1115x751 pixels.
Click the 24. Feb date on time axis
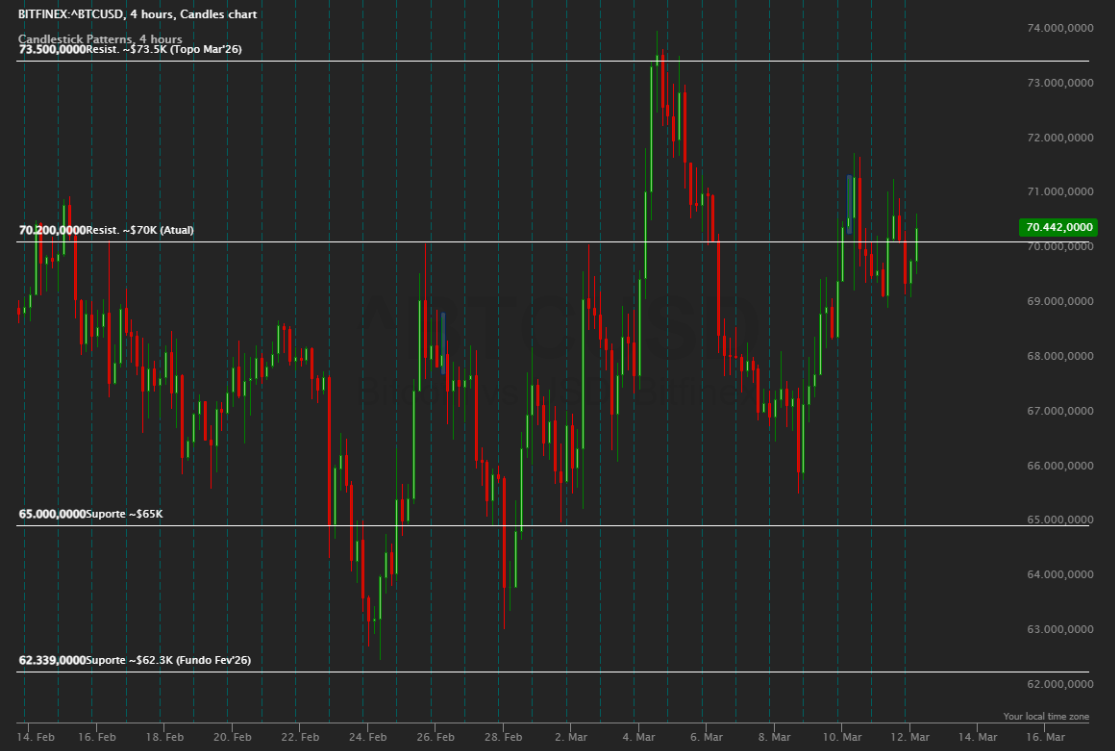tap(368, 737)
